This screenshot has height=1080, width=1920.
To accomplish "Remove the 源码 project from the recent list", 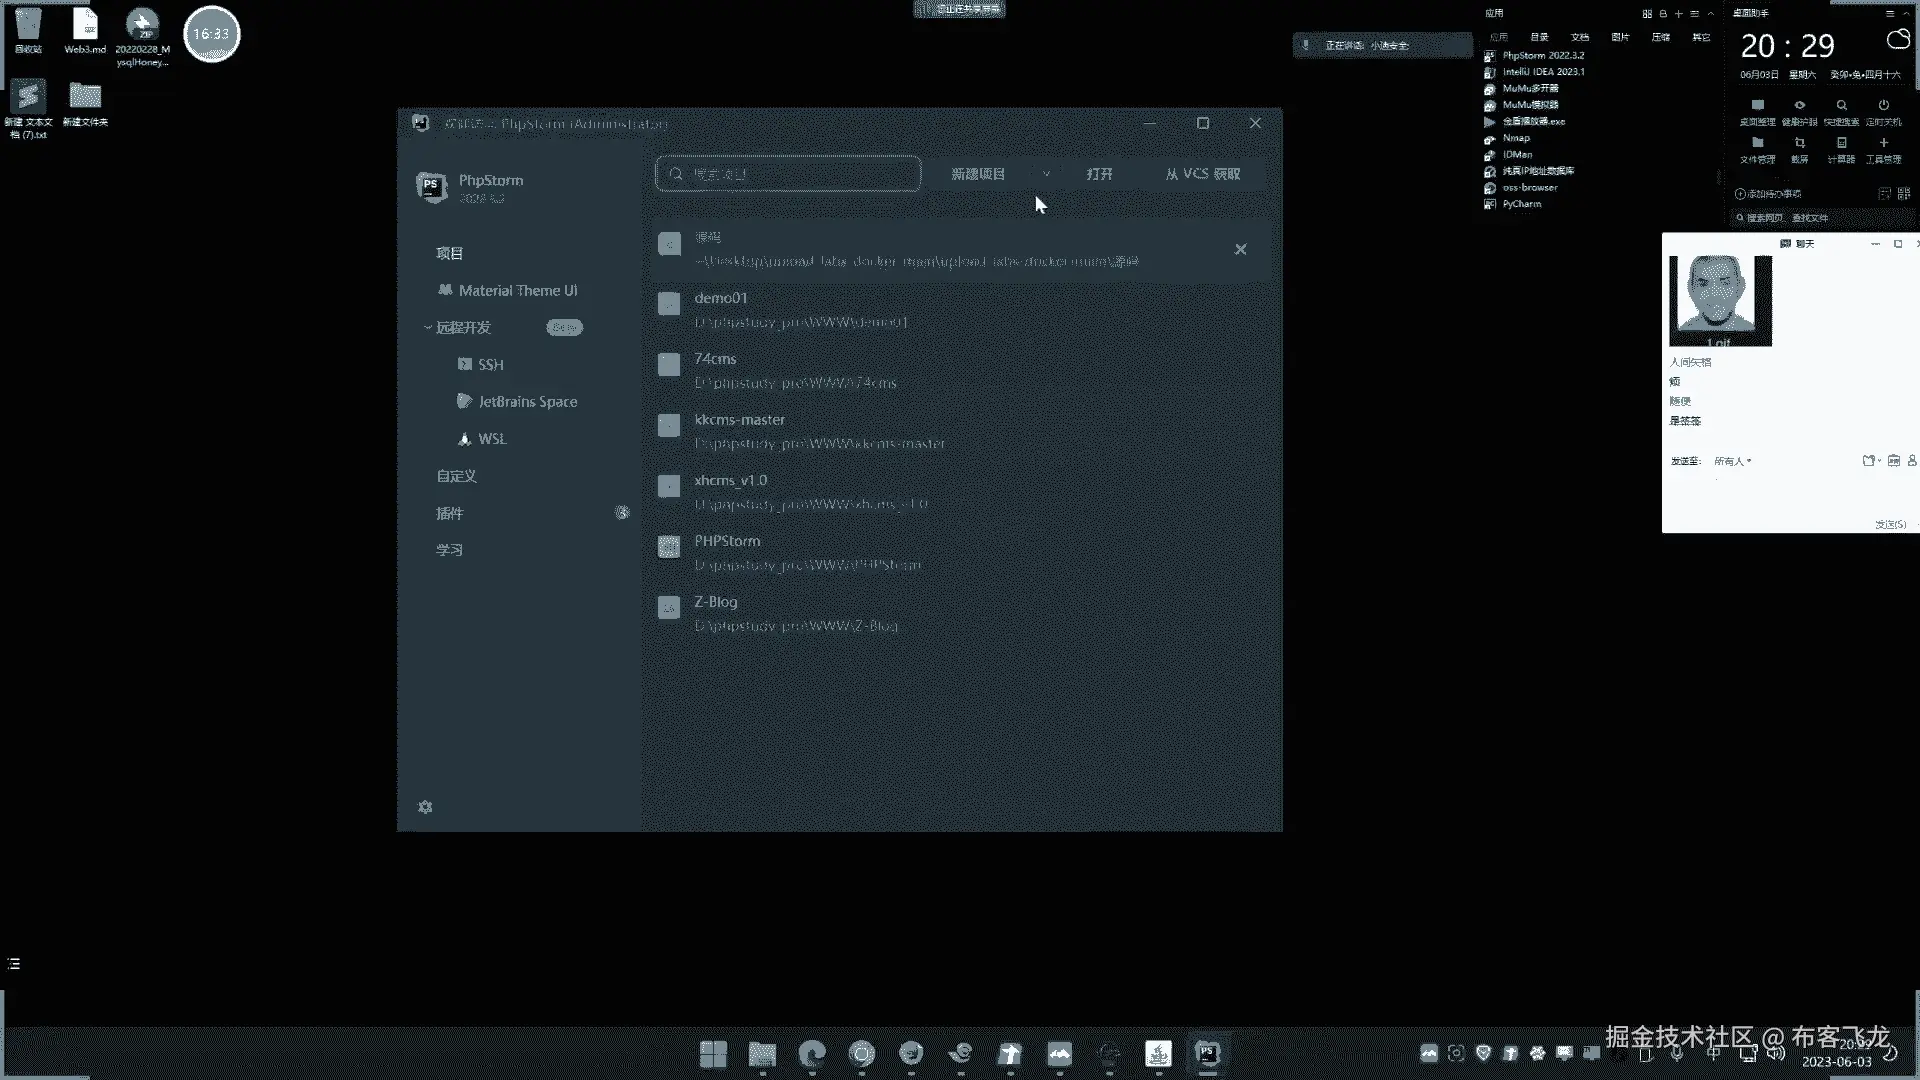I will (x=1240, y=249).
